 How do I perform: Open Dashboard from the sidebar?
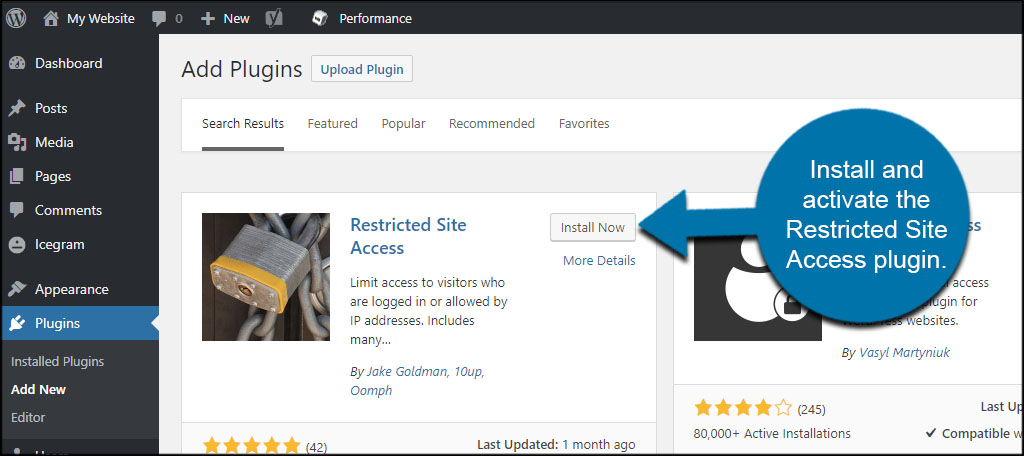68,63
